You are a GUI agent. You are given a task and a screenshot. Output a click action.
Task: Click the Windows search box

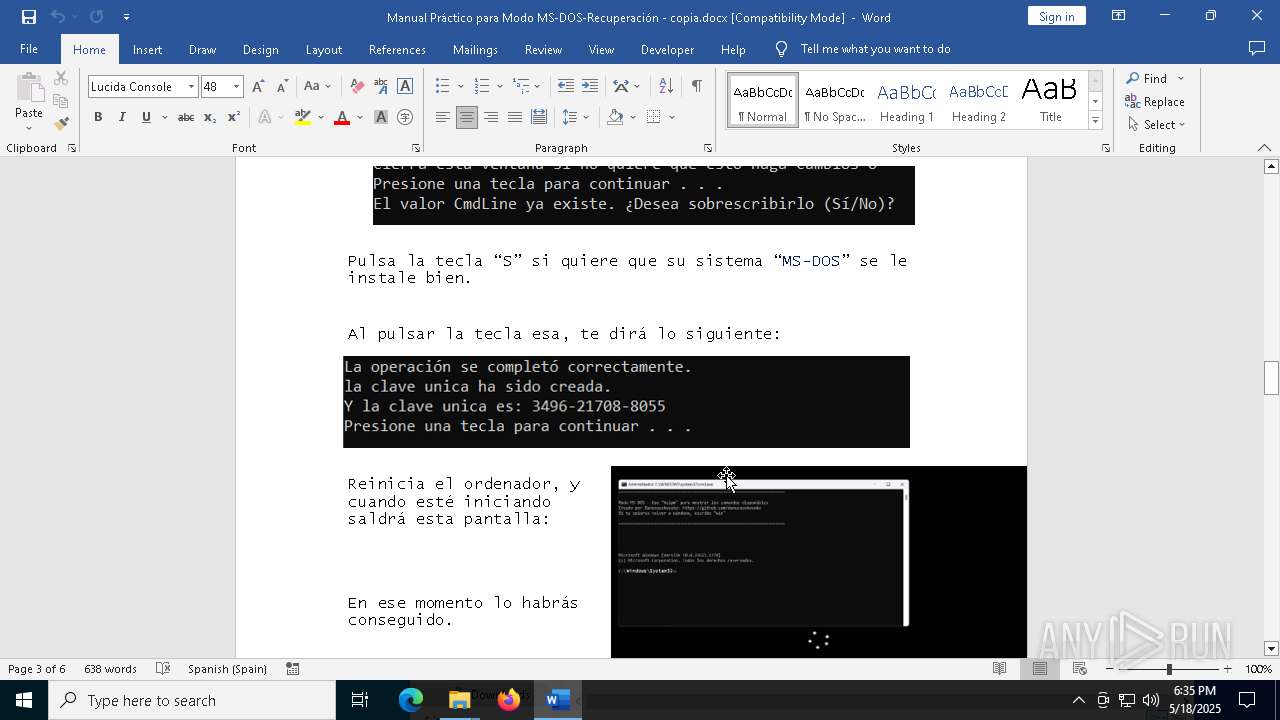192,700
